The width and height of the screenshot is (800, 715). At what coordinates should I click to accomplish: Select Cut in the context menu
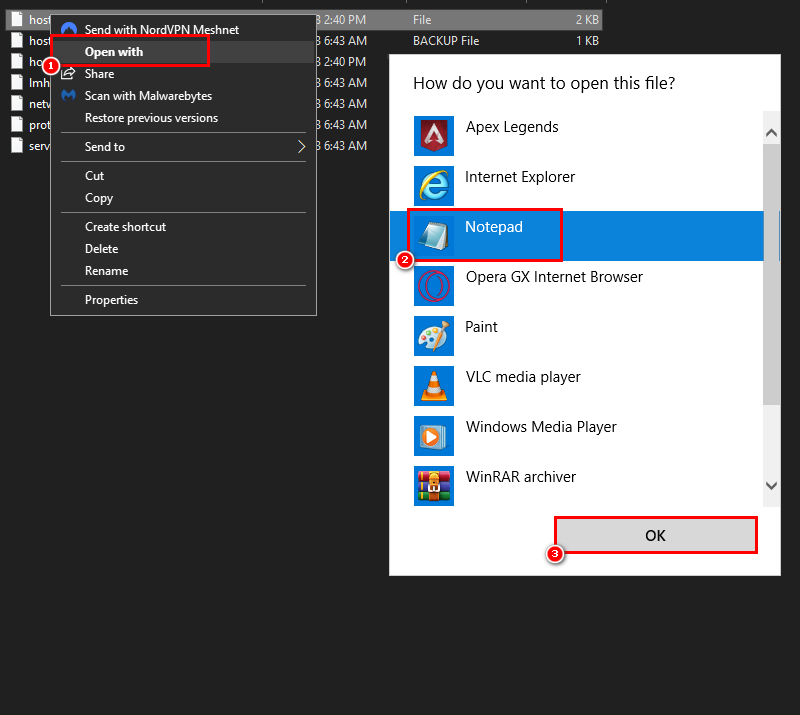point(184,176)
